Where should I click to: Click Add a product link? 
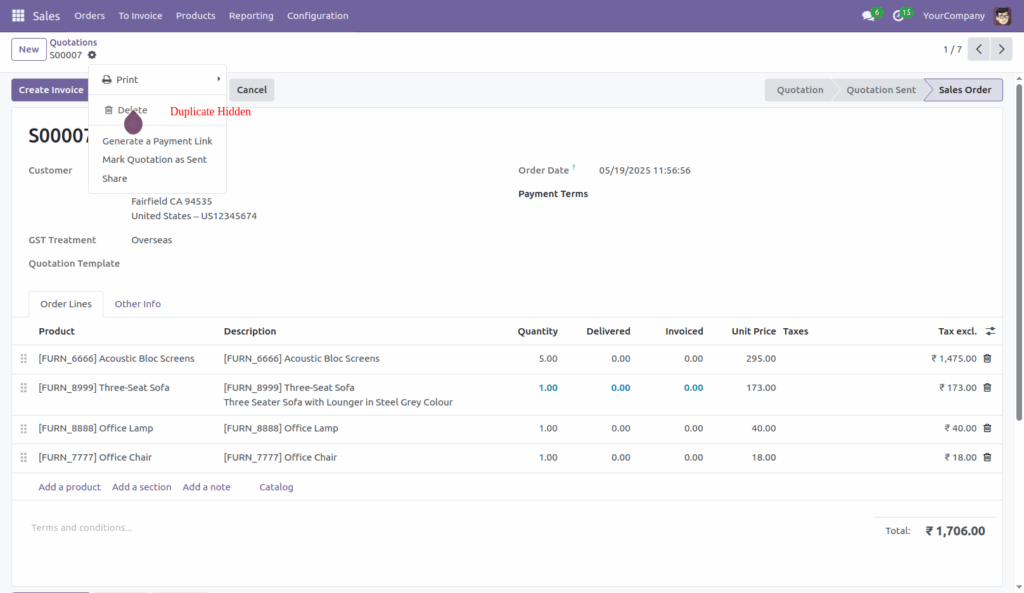[x=69, y=487]
